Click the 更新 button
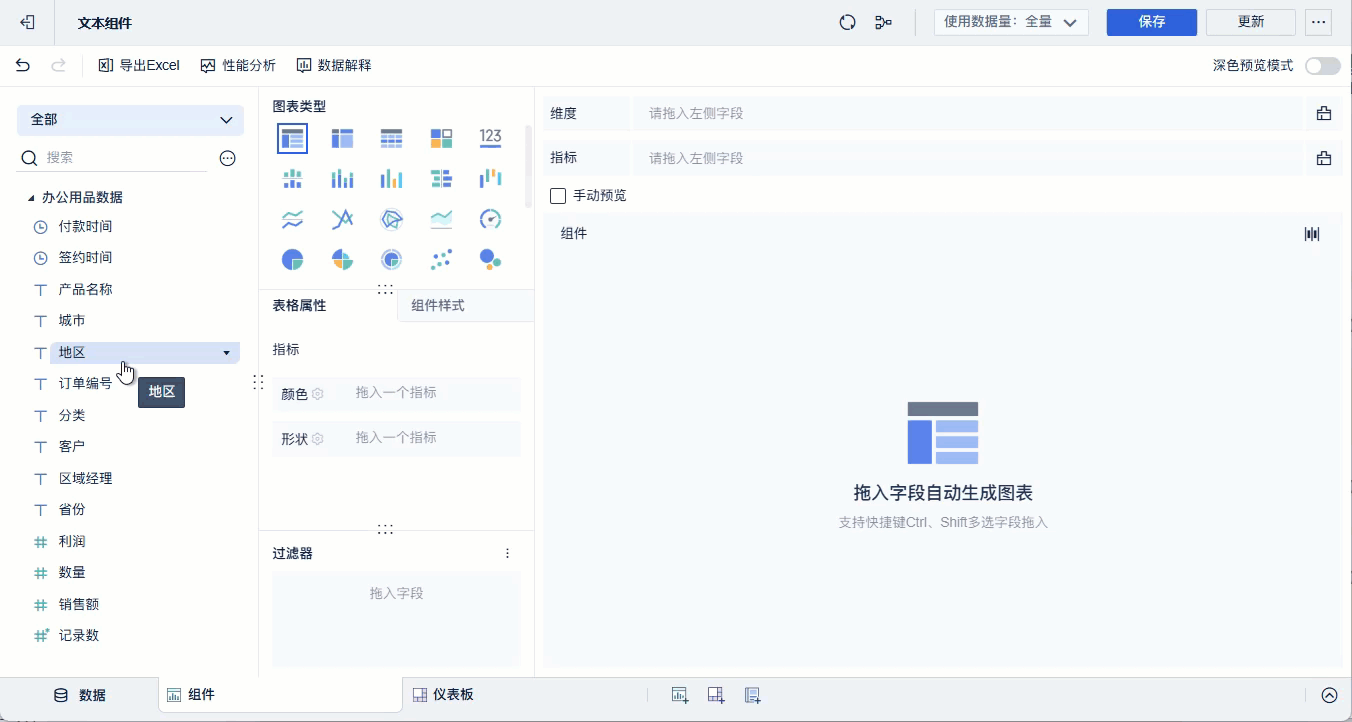Image resolution: width=1352 pixels, height=722 pixels. tap(1251, 22)
